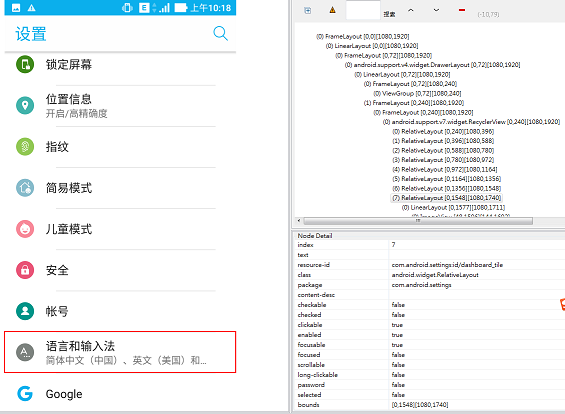Viewport: 565px width, 414px height.
Task: Click the red minus clear-search icon
Action: (462, 10)
